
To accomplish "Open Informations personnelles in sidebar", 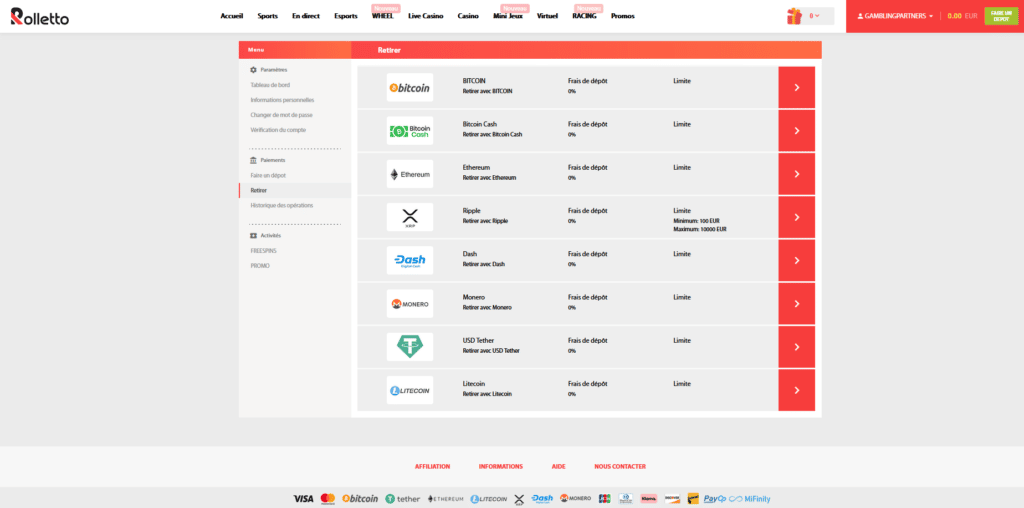I will click(283, 100).
